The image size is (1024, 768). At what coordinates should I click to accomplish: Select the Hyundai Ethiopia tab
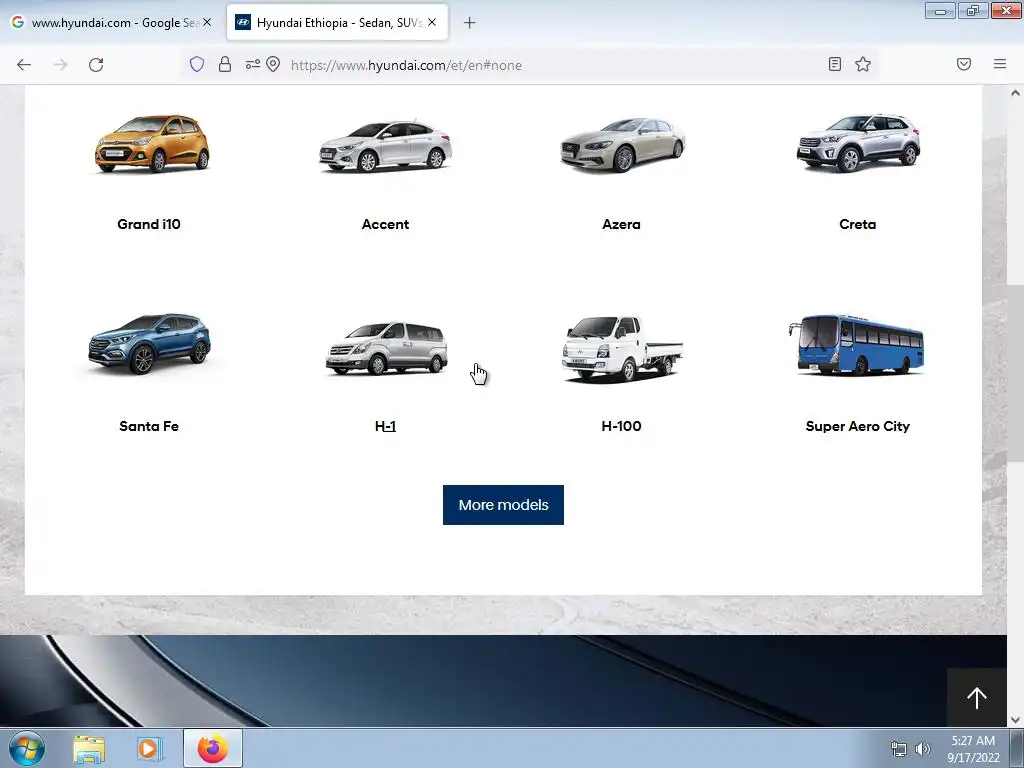tap(337, 22)
